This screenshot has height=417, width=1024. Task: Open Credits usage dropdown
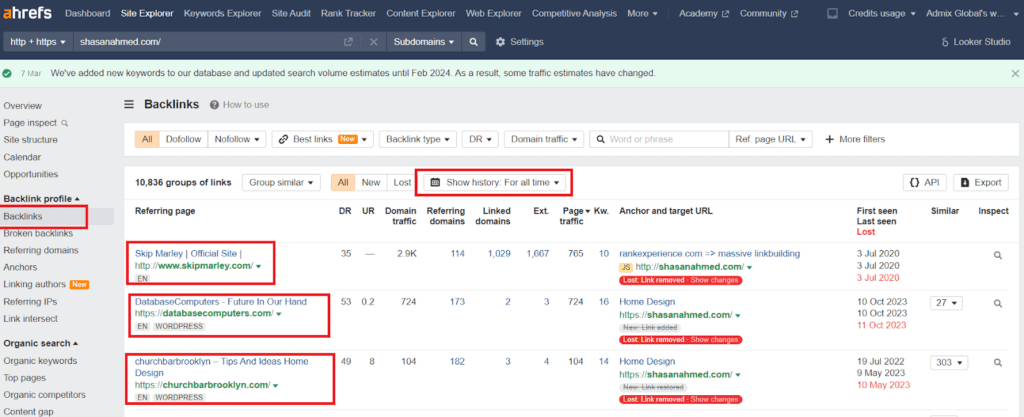point(882,13)
